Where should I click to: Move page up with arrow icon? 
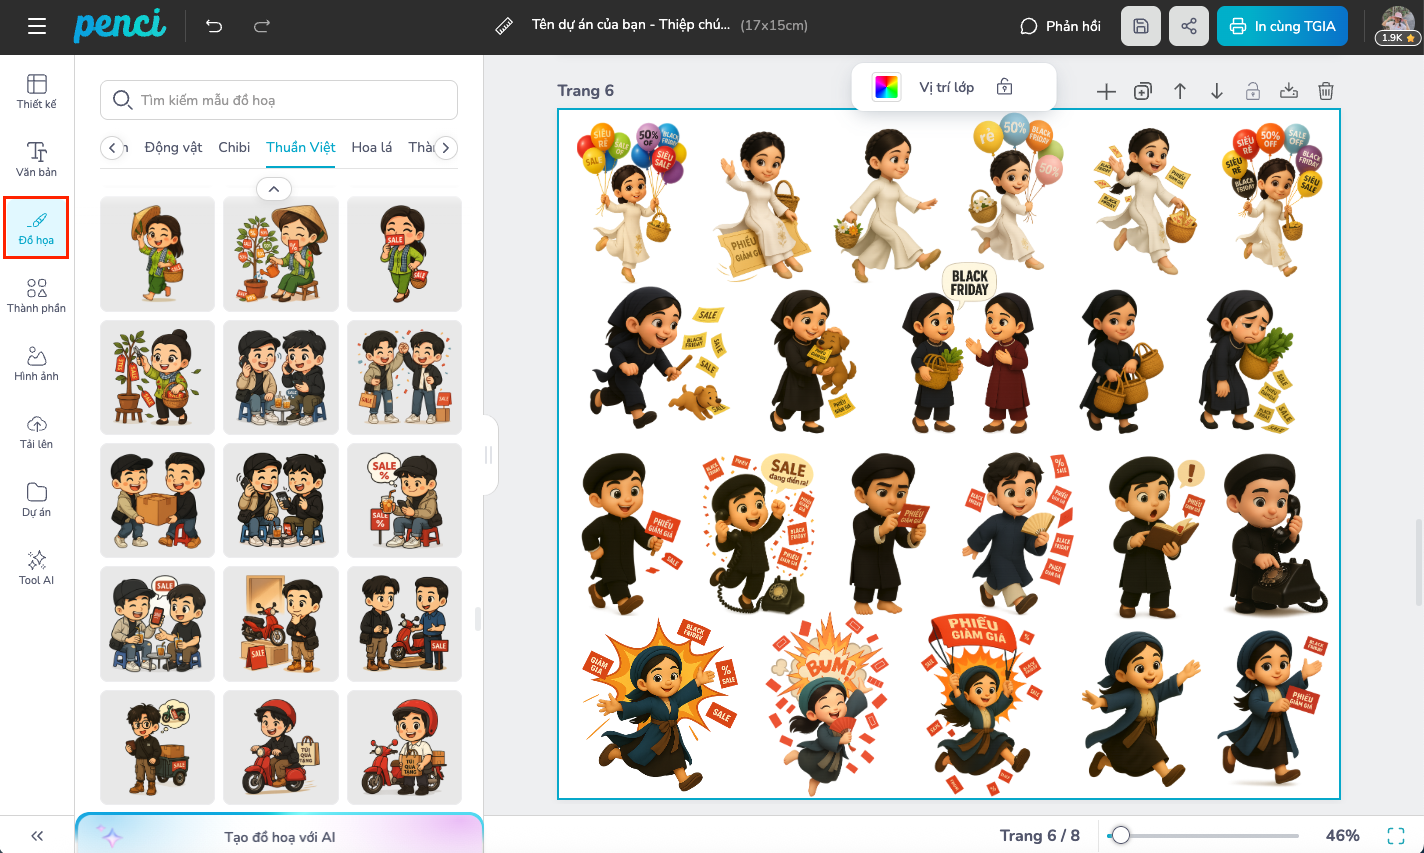tap(1180, 91)
